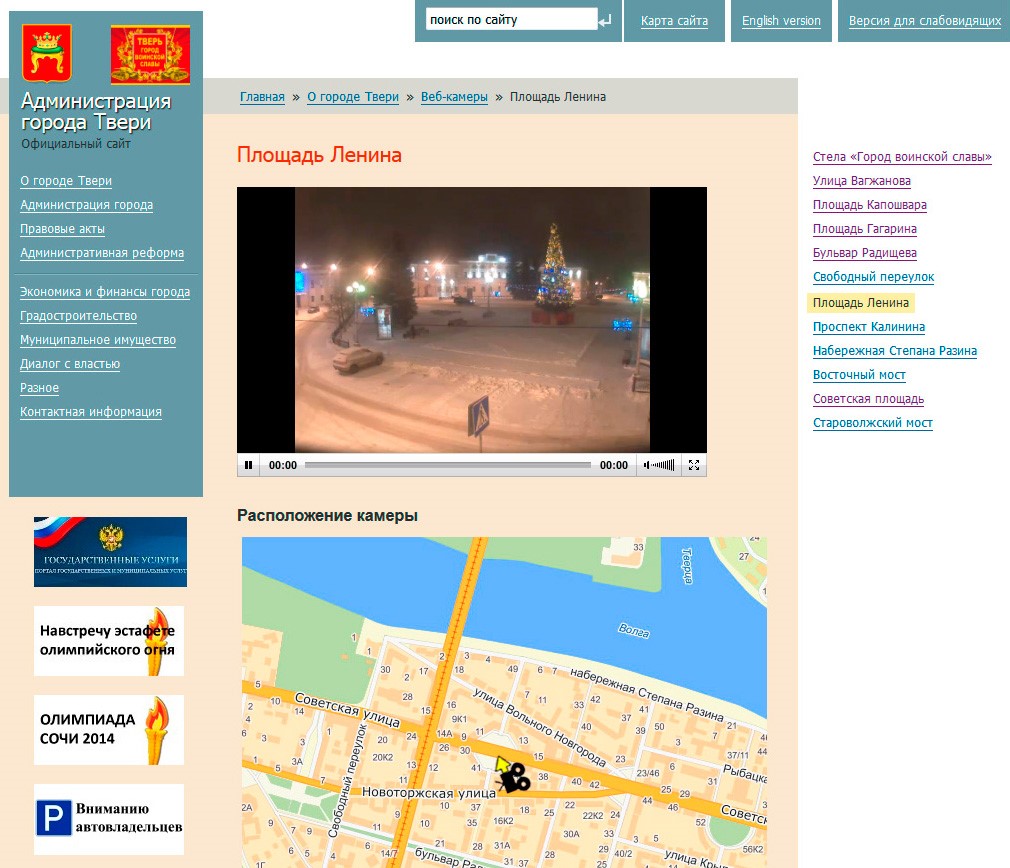Adjust the video volume level bars
This screenshot has width=1010, height=868.
click(665, 465)
